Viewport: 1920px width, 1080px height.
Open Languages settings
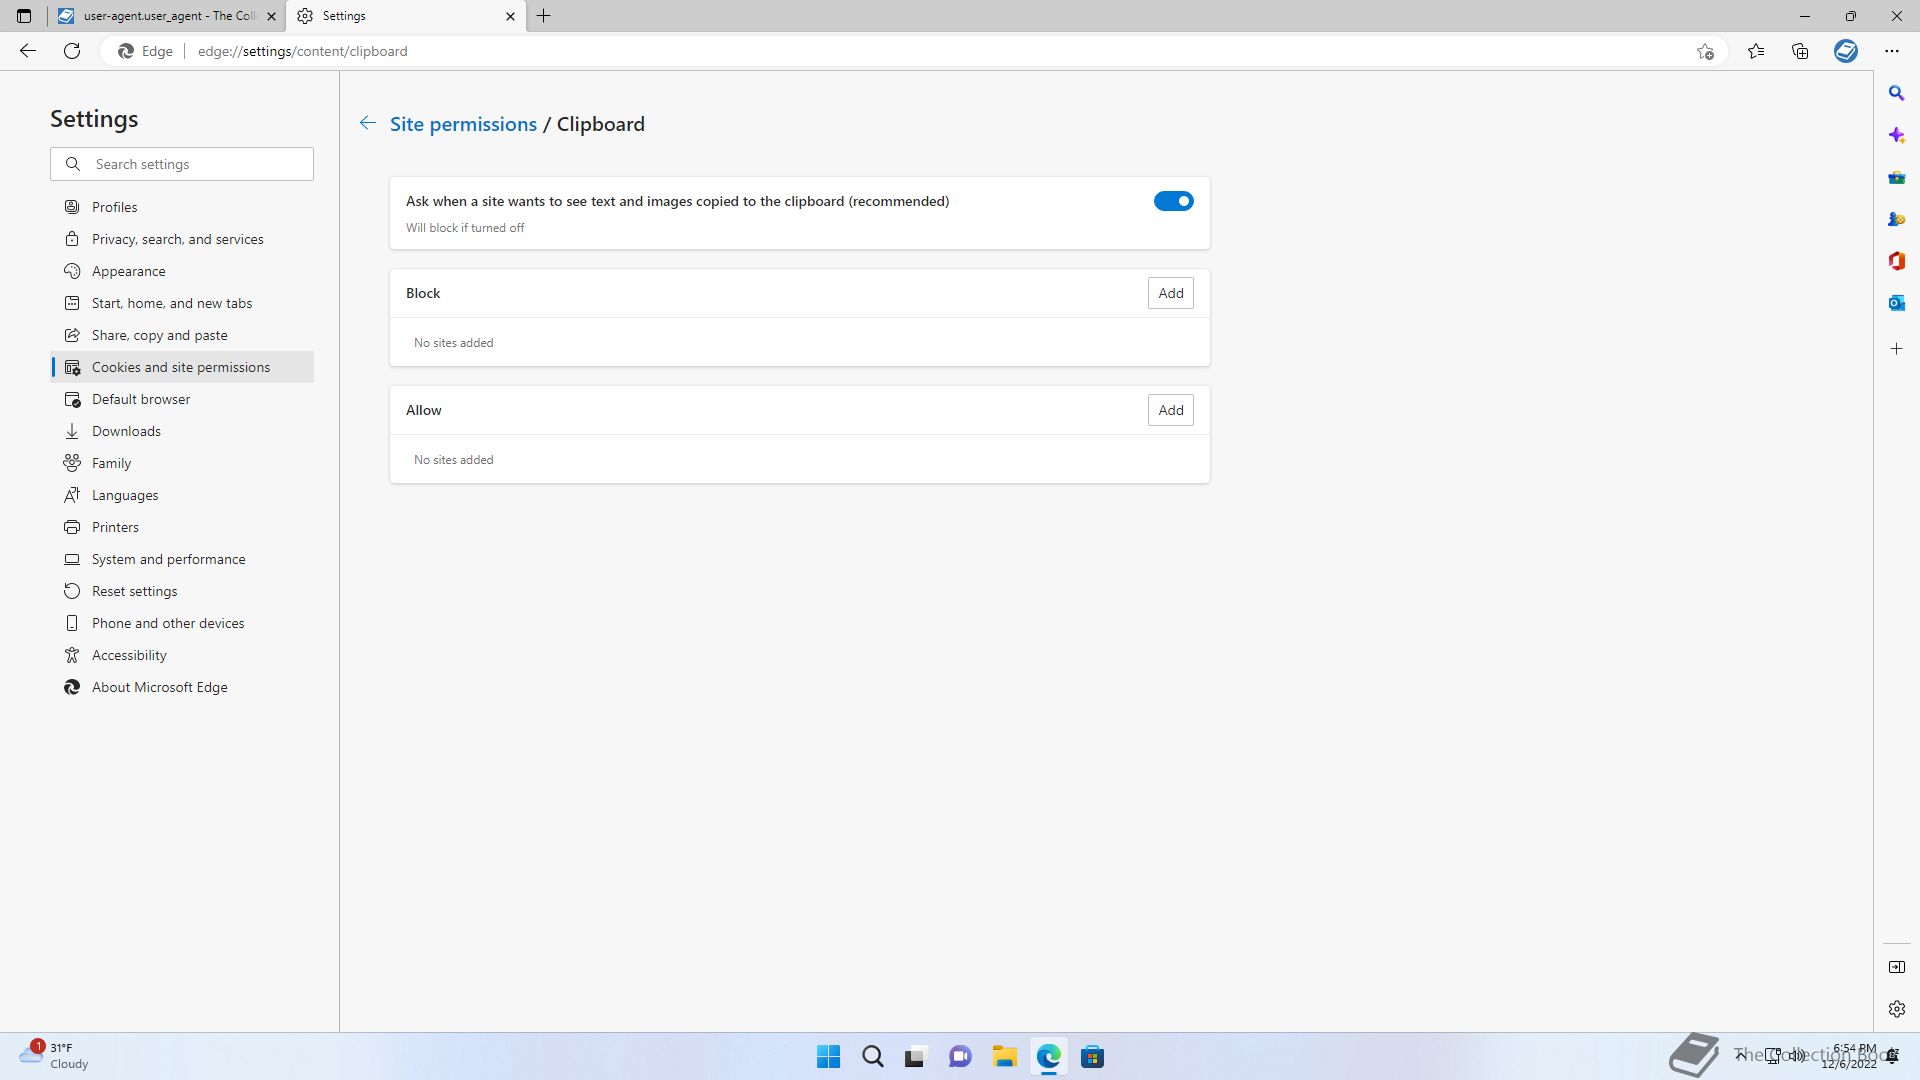[182, 495]
